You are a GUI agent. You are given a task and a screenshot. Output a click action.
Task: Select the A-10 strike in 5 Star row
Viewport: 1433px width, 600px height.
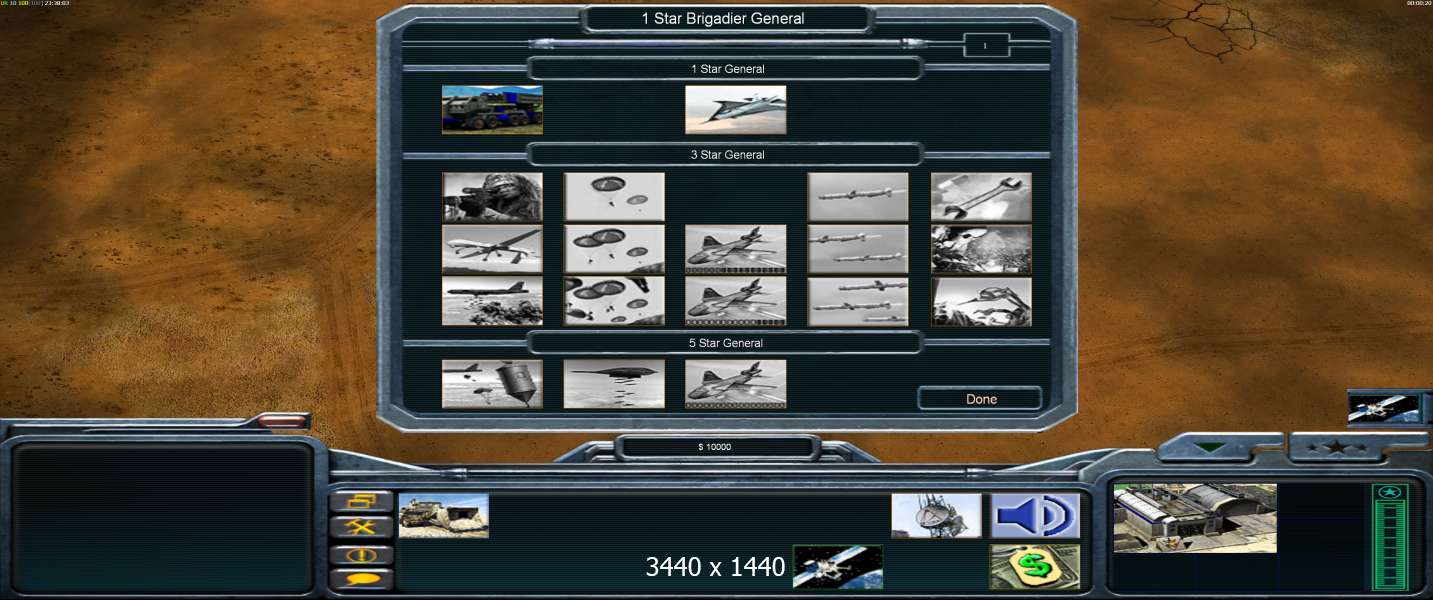pos(735,384)
